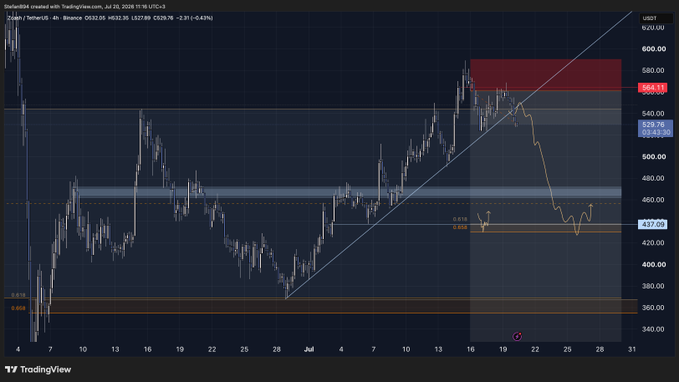Screen dimensions: 679x382
Task: Click the 0.658 fib label beside 437.09 line
Action: click(x=460, y=227)
